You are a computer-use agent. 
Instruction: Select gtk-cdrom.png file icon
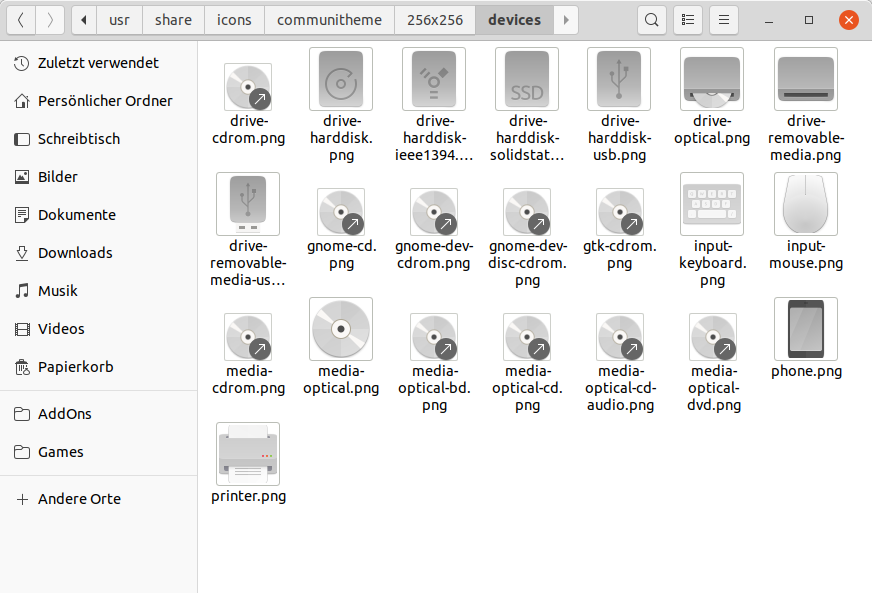(620, 212)
